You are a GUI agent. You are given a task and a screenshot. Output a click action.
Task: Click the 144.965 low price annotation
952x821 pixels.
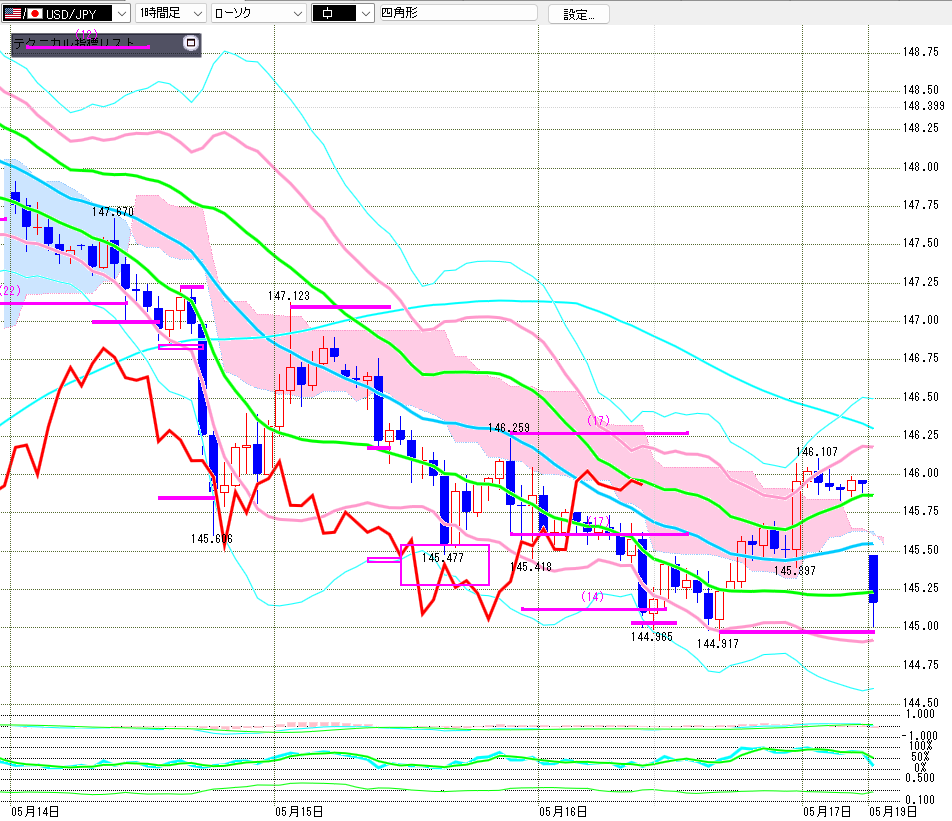pyautogui.click(x=651, y=636)
